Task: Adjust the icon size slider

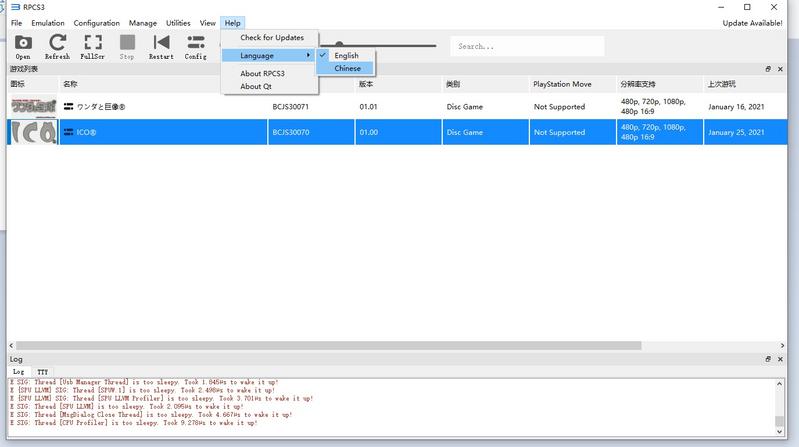Action: 339,45
